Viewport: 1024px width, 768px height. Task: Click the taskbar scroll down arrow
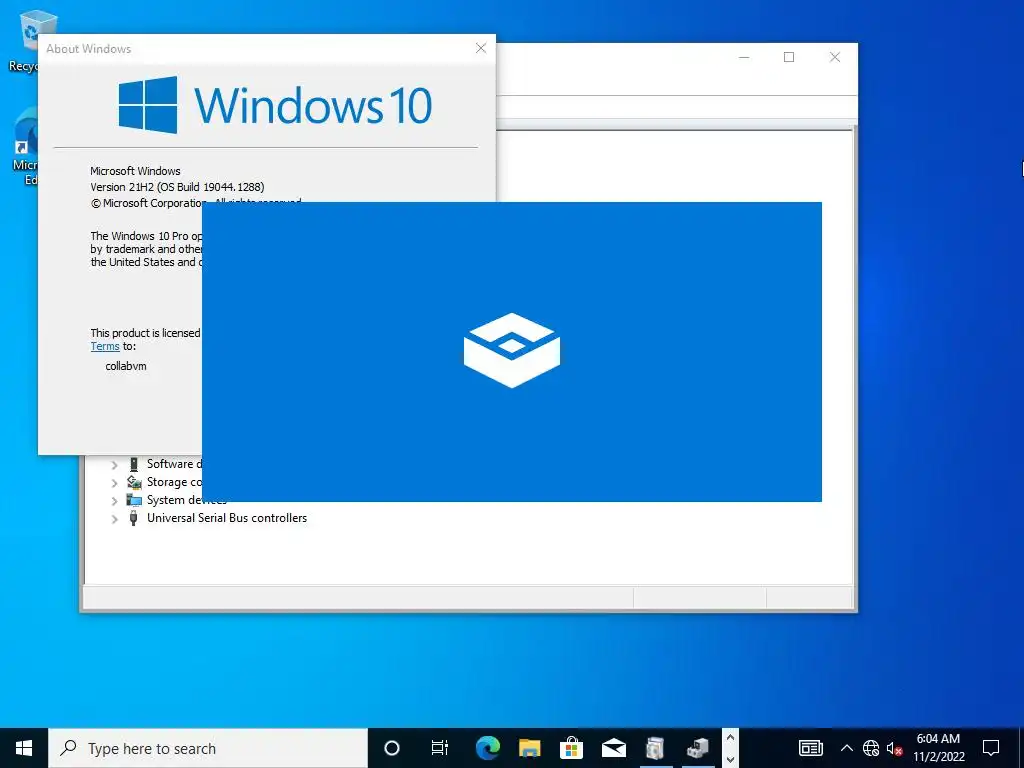coord(730,759)
